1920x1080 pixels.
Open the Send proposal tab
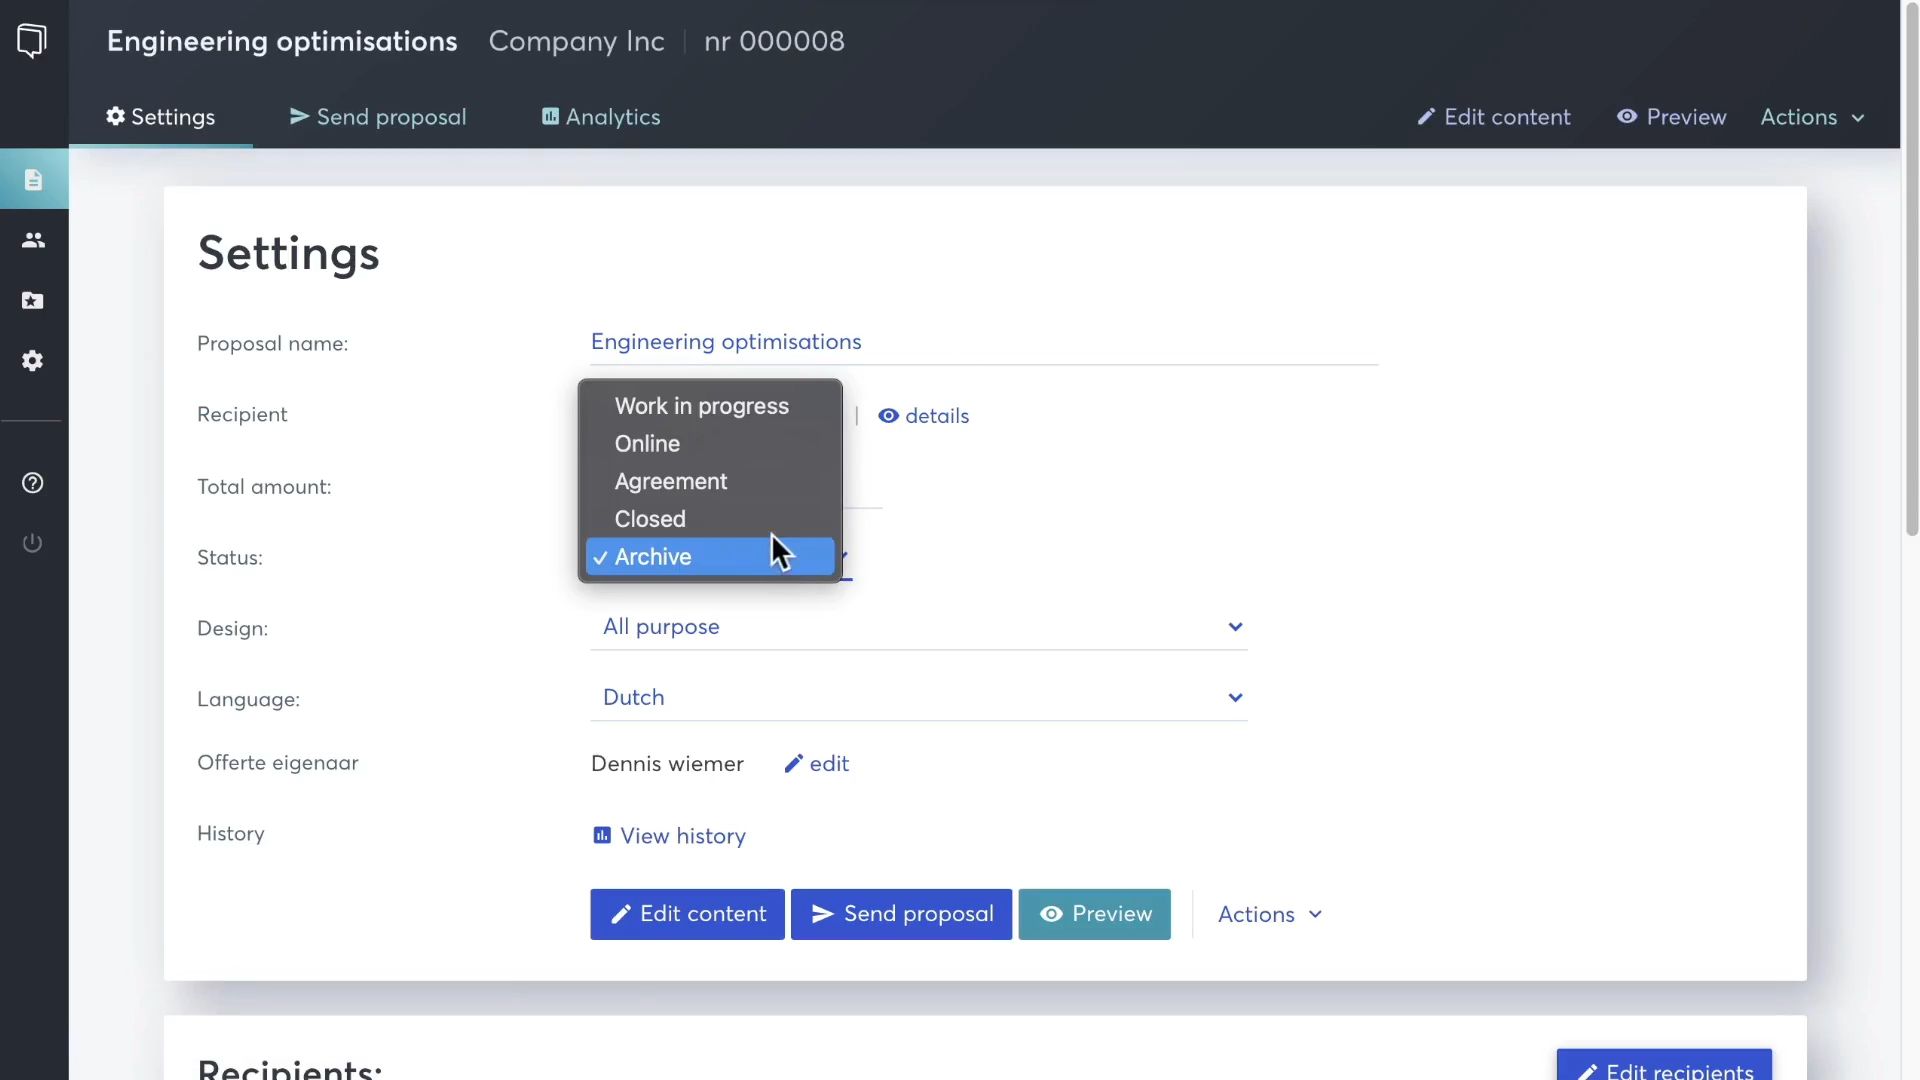[x=377, y=117]
